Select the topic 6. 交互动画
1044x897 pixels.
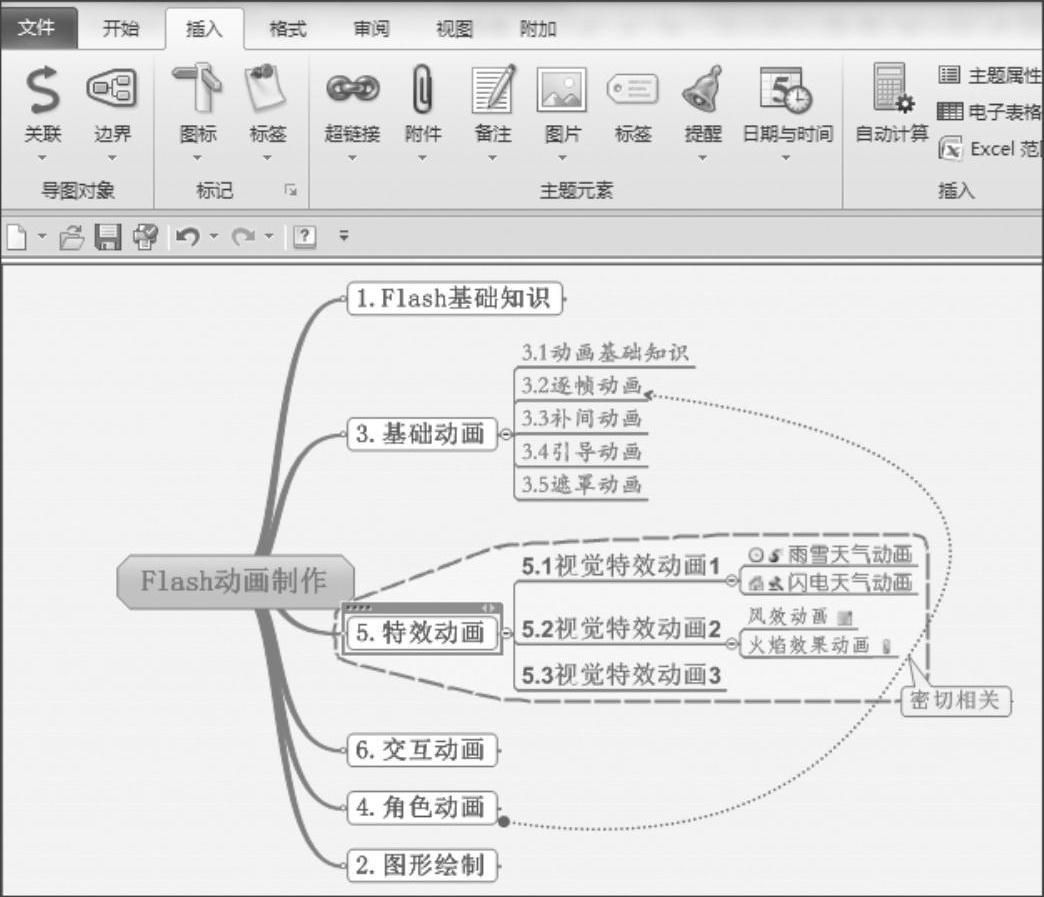pyautogui.click(x=422, y=750)
